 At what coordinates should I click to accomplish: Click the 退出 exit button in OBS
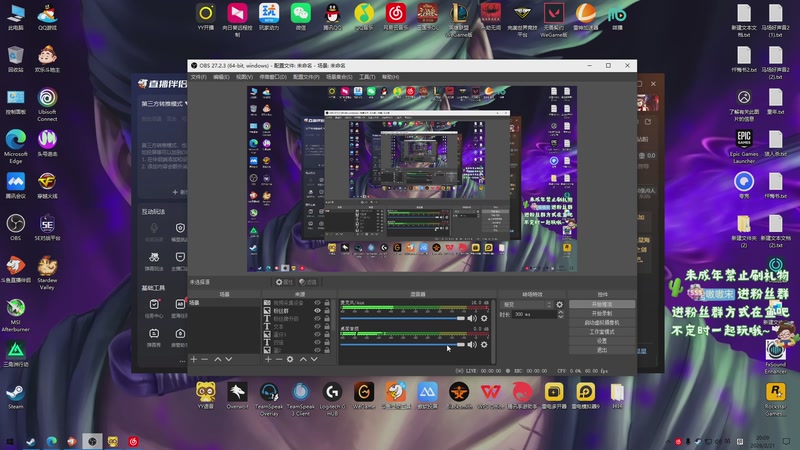pyautogui.click(x=602, y=350)
